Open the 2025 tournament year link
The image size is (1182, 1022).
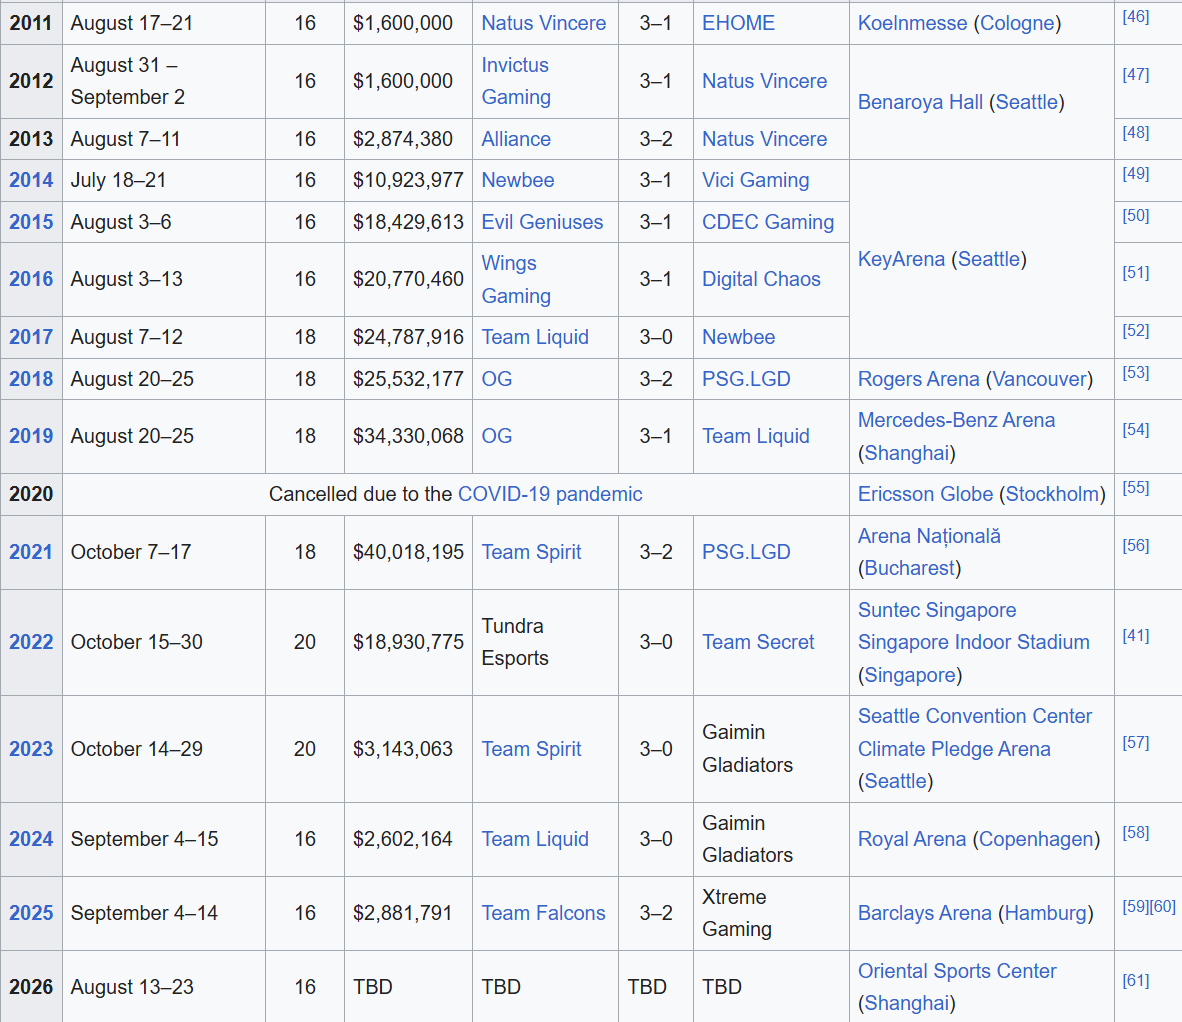31,913
